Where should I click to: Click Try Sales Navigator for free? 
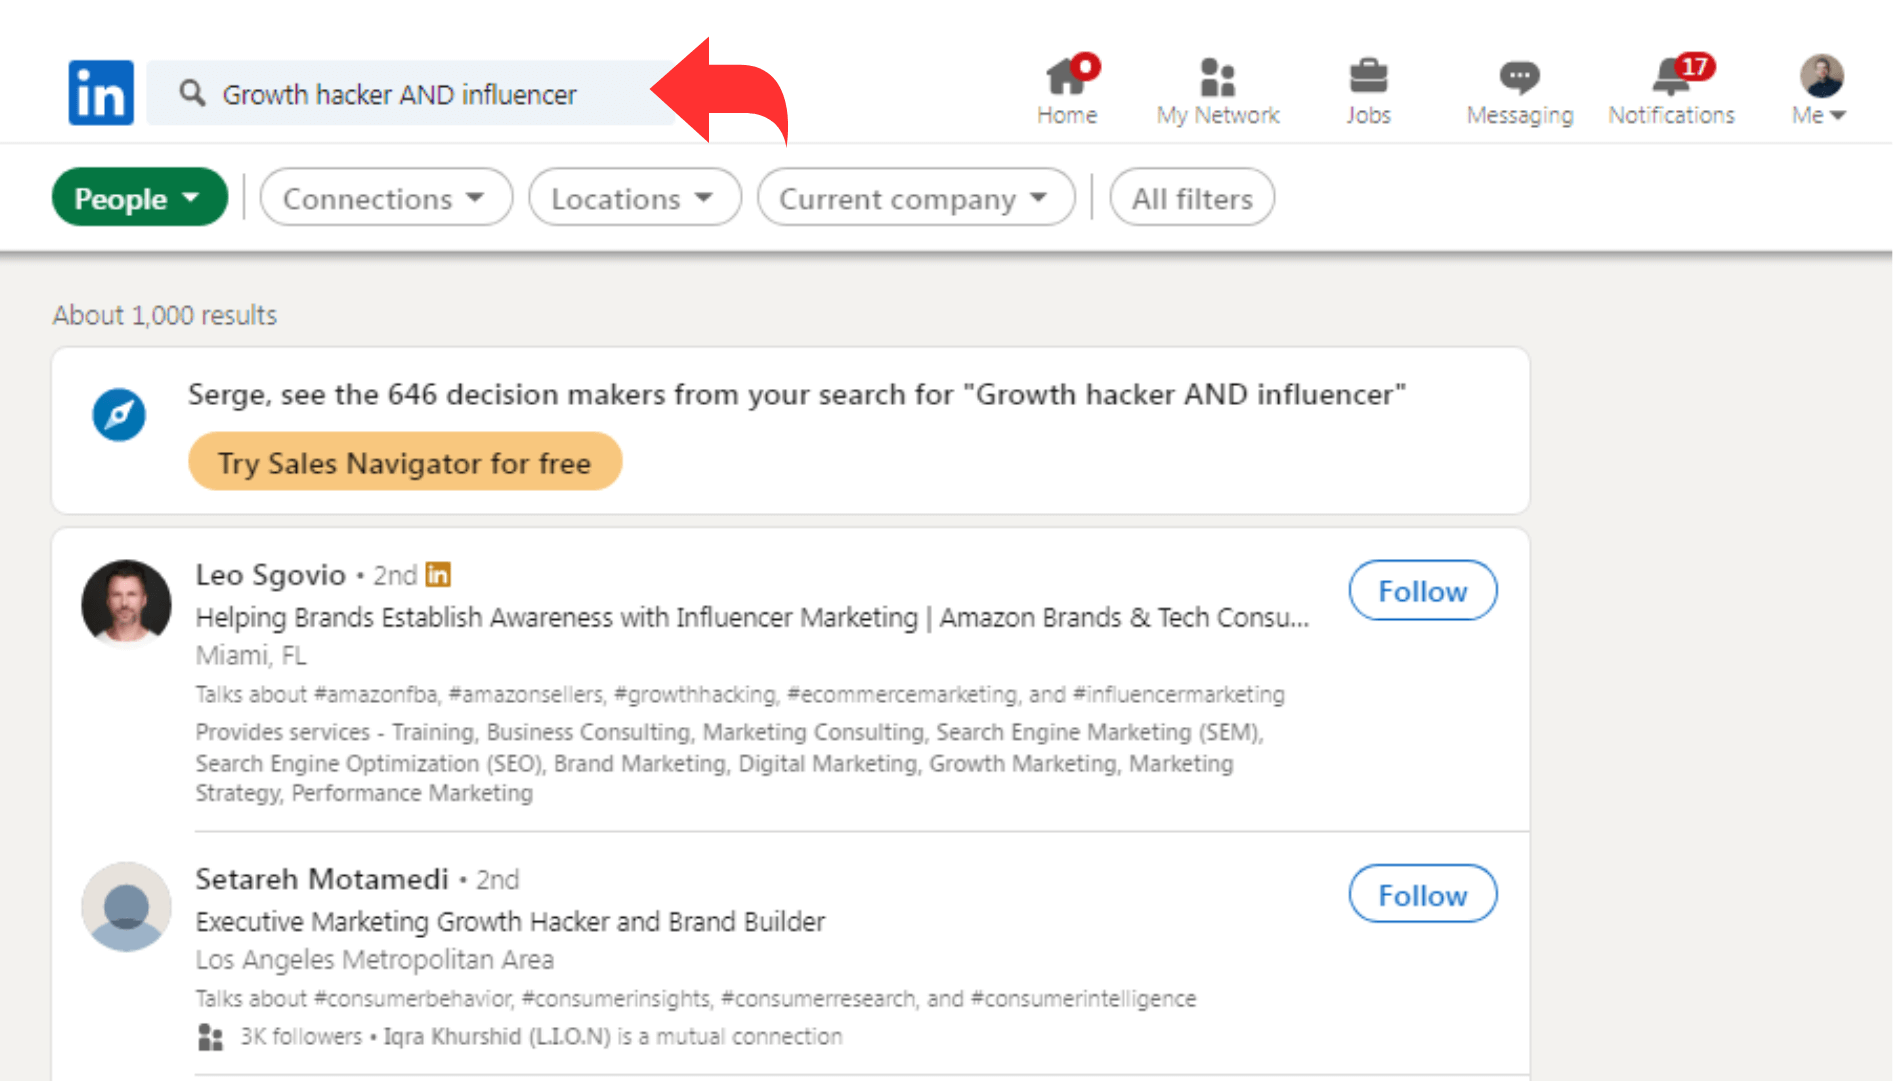(405, 461)
